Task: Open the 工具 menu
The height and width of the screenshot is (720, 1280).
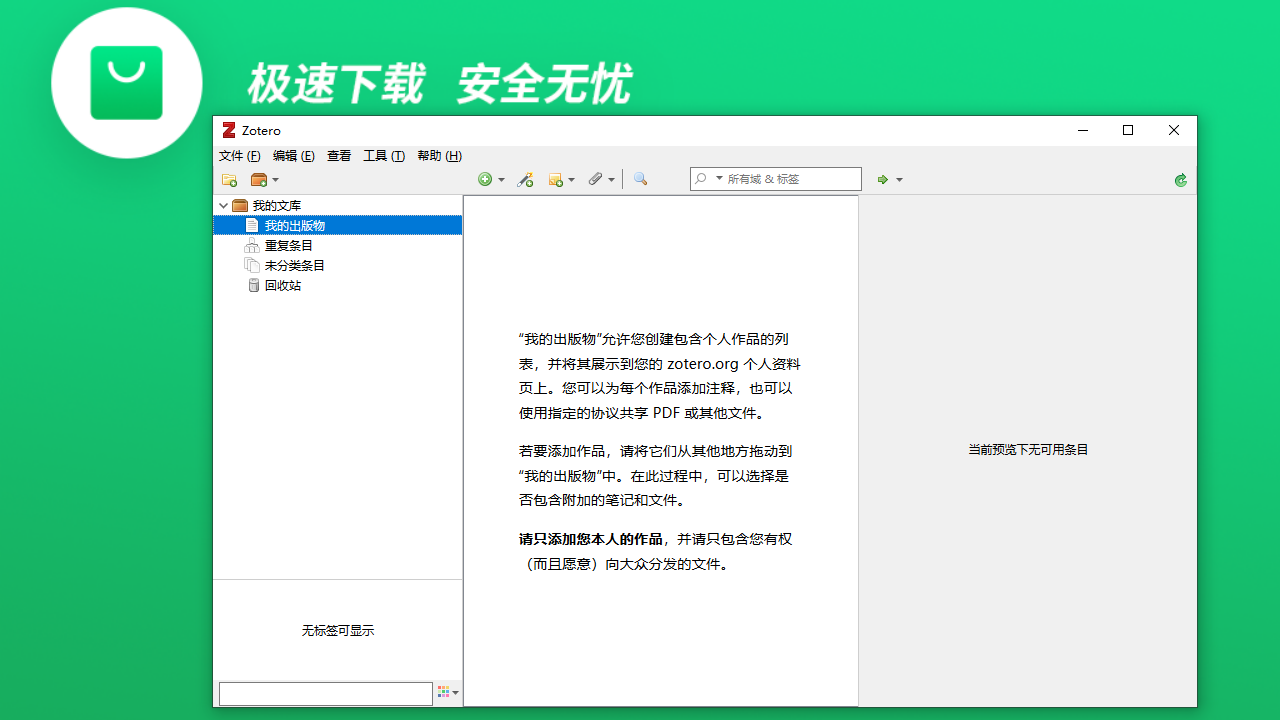Action: 383,156
